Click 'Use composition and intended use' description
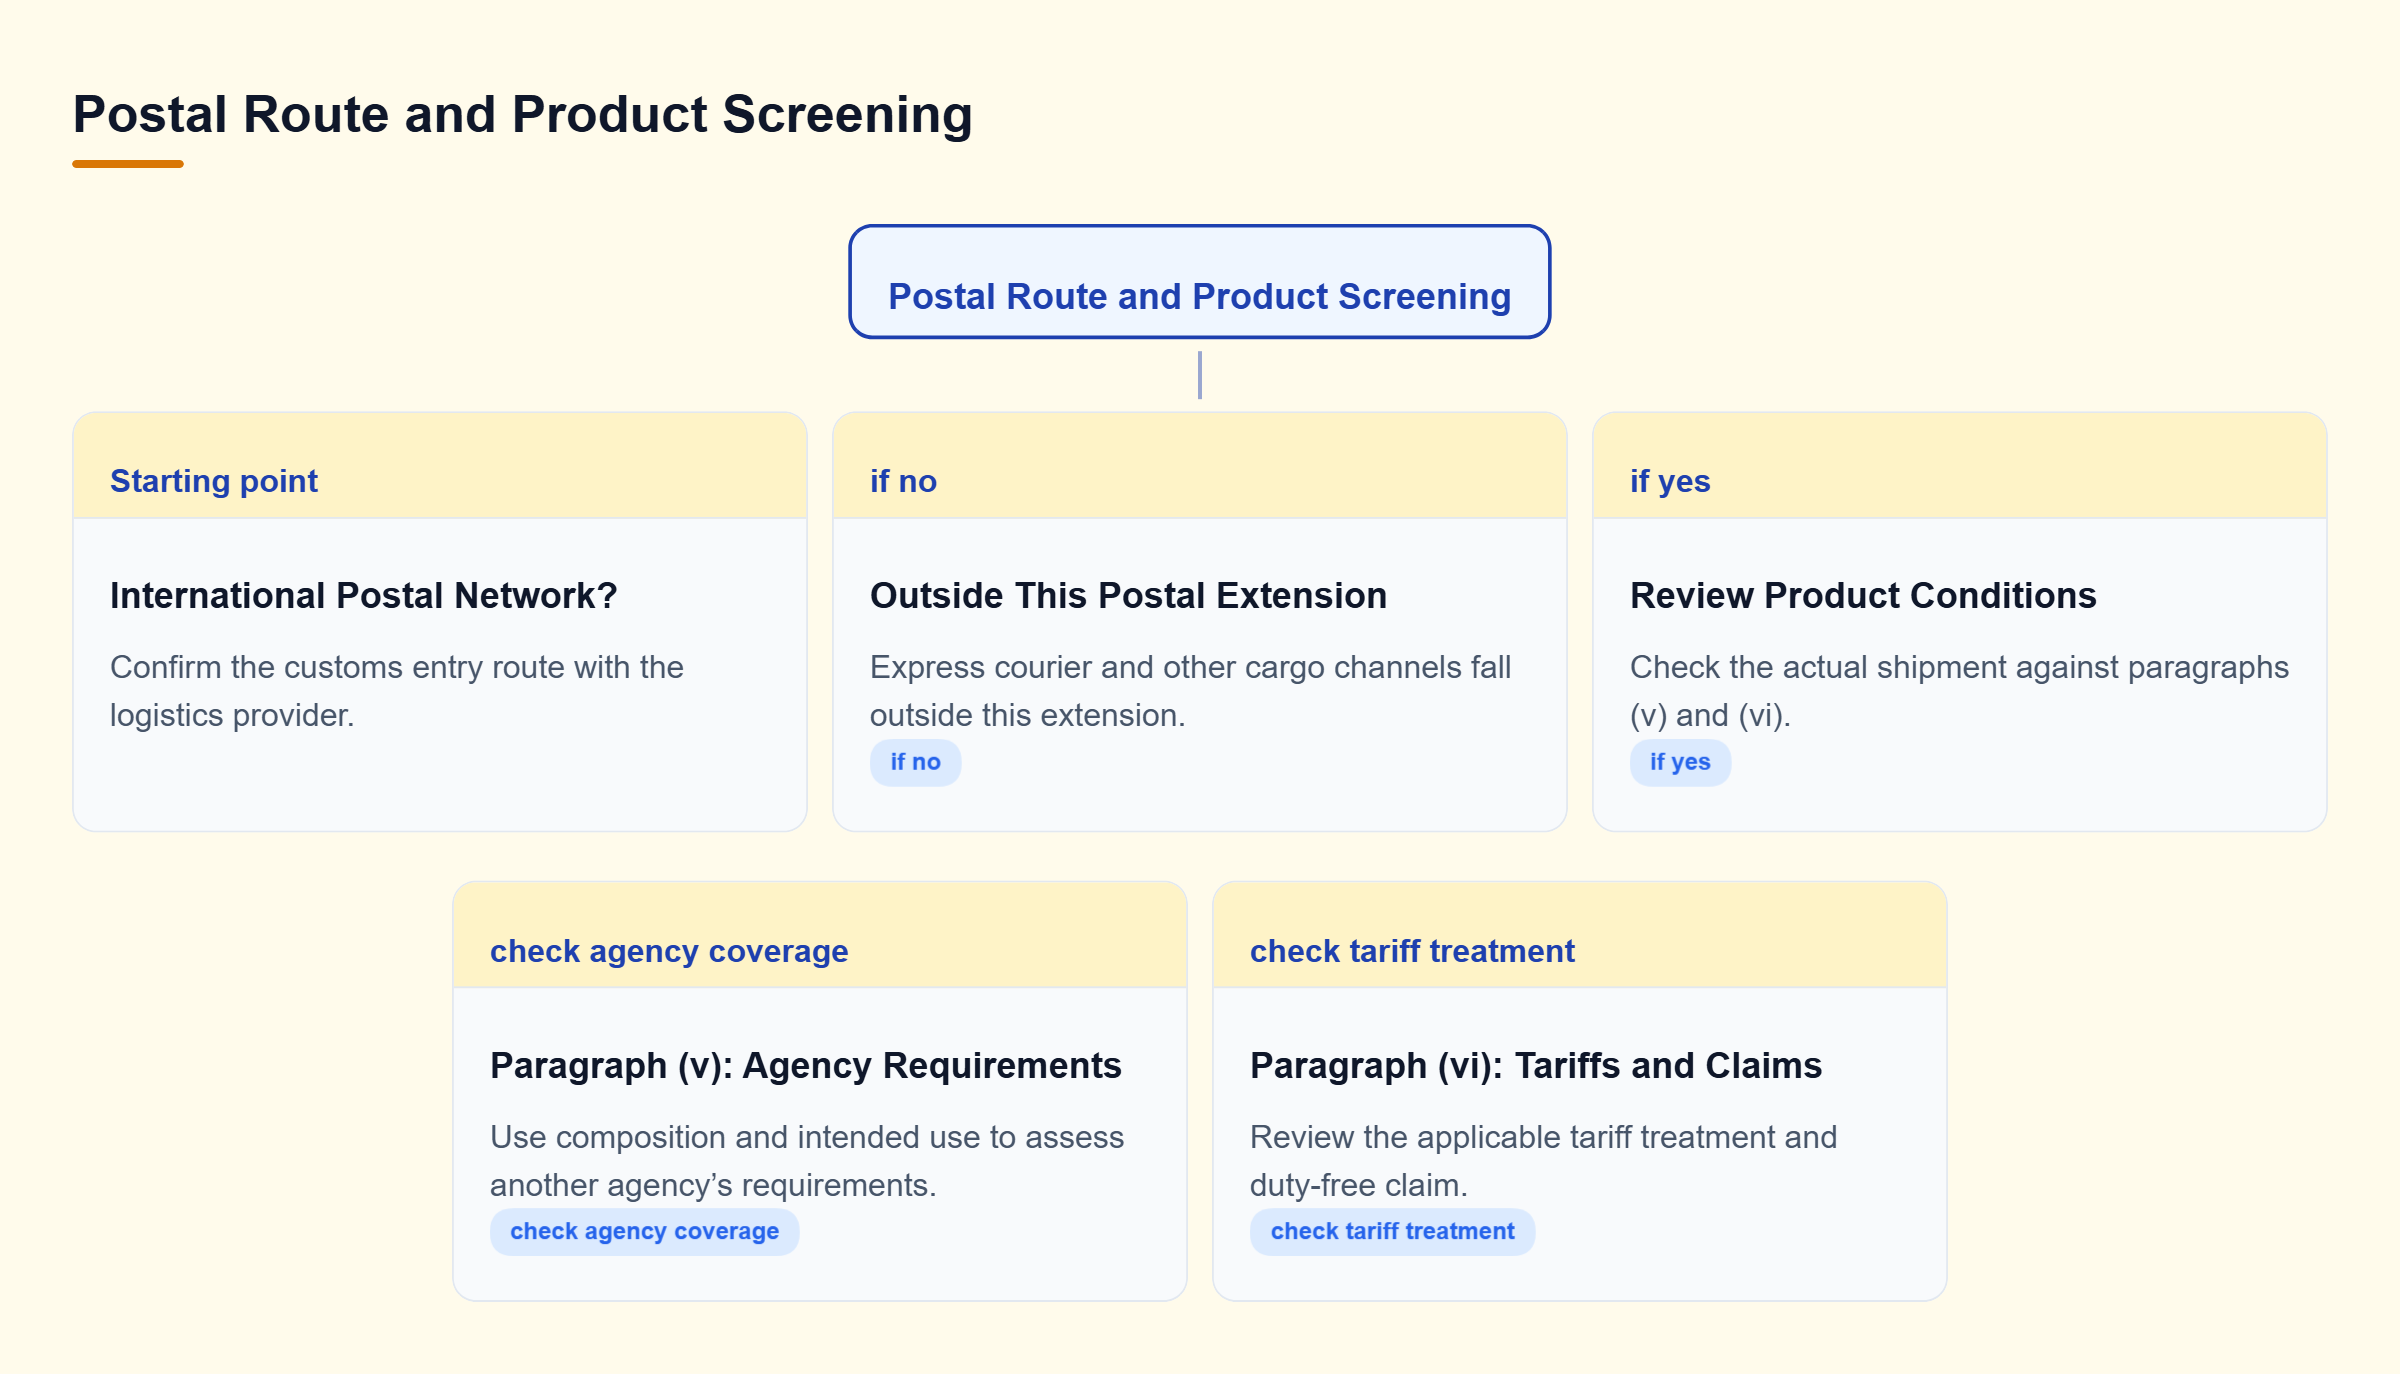Screen dimensions: 2400x1374 [x=807, y=1161]
